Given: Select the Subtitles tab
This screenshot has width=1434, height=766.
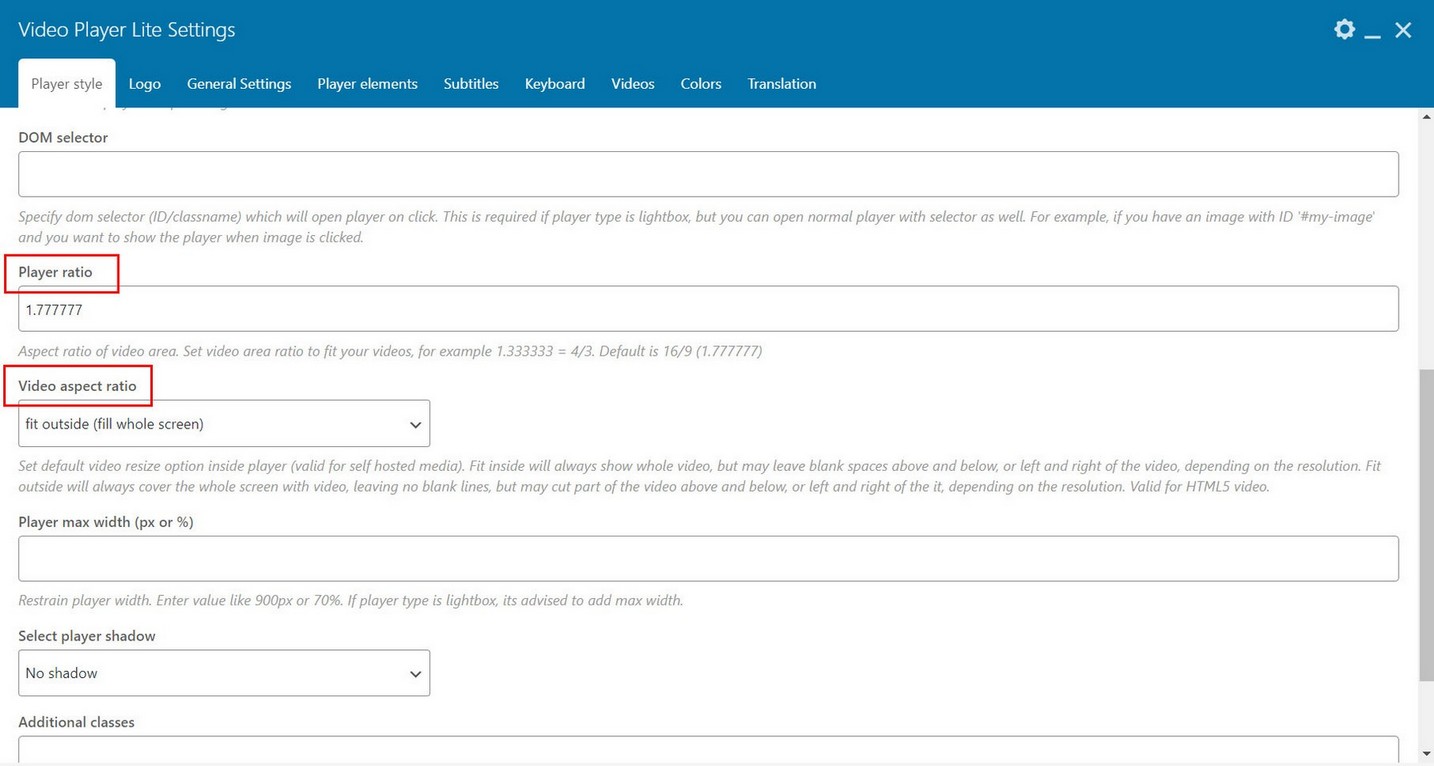Looking at the screenshot, I should pyautogui.click(x=471, y=84).
